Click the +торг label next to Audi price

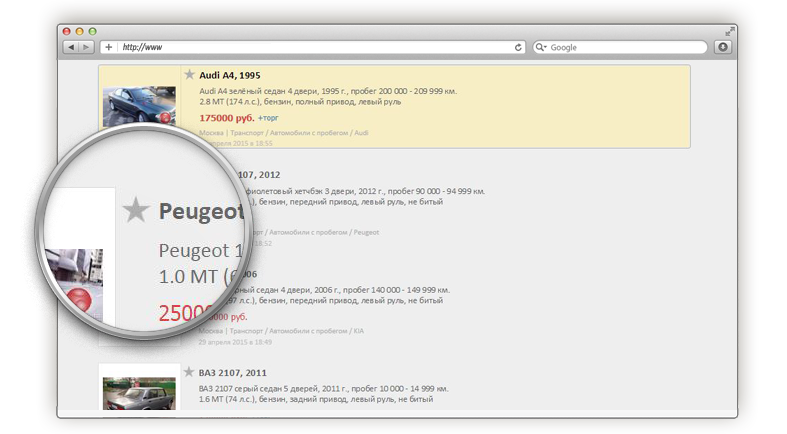coord(268,118)
